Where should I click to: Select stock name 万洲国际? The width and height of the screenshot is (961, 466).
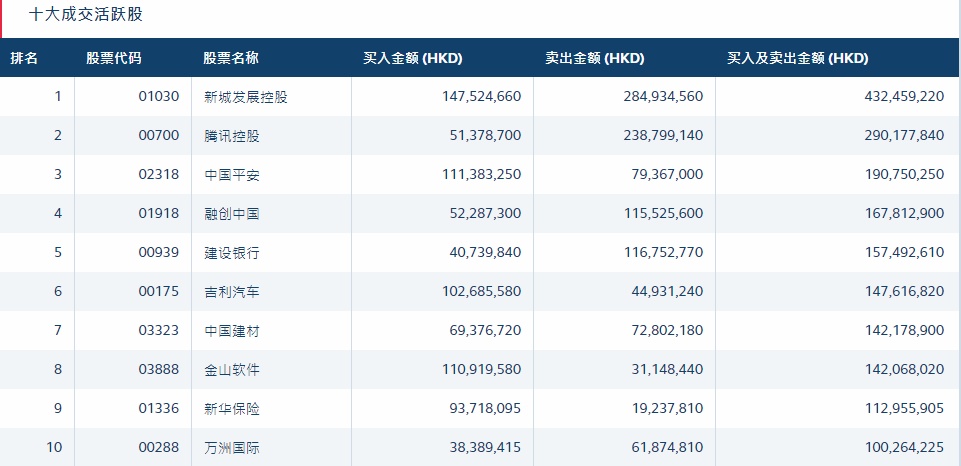pos(232,448)
